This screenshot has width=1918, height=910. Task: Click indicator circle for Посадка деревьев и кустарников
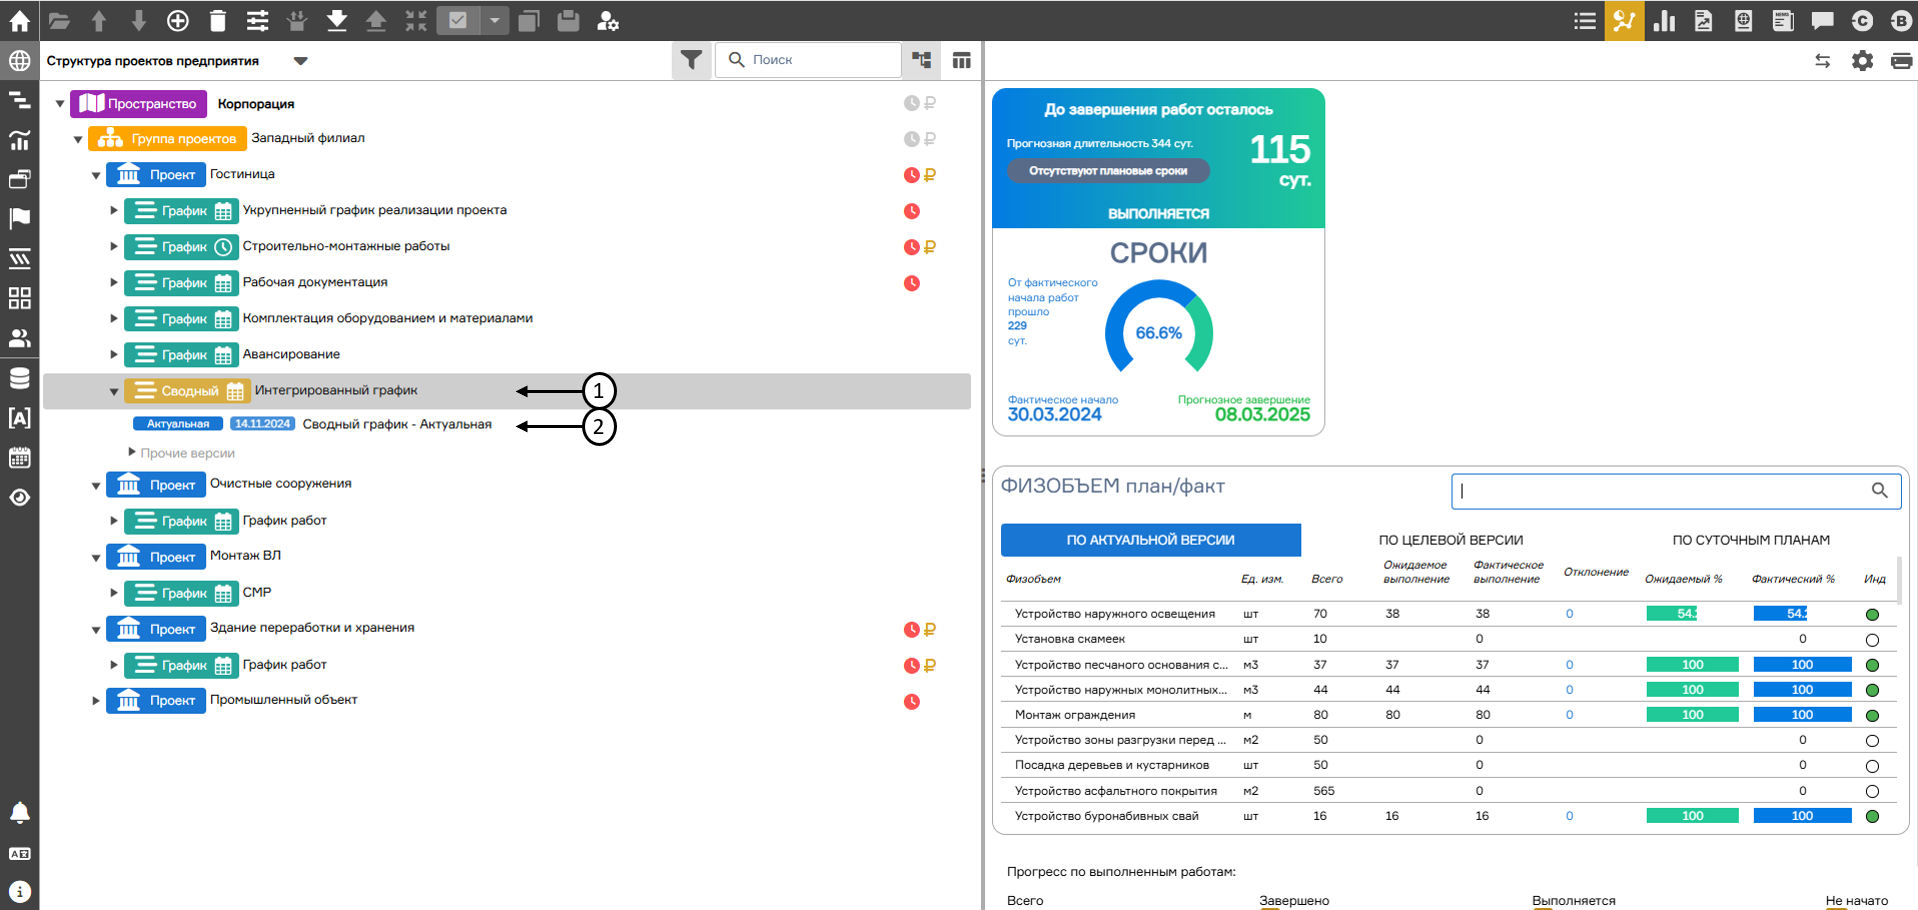(x=1872, y=766)
